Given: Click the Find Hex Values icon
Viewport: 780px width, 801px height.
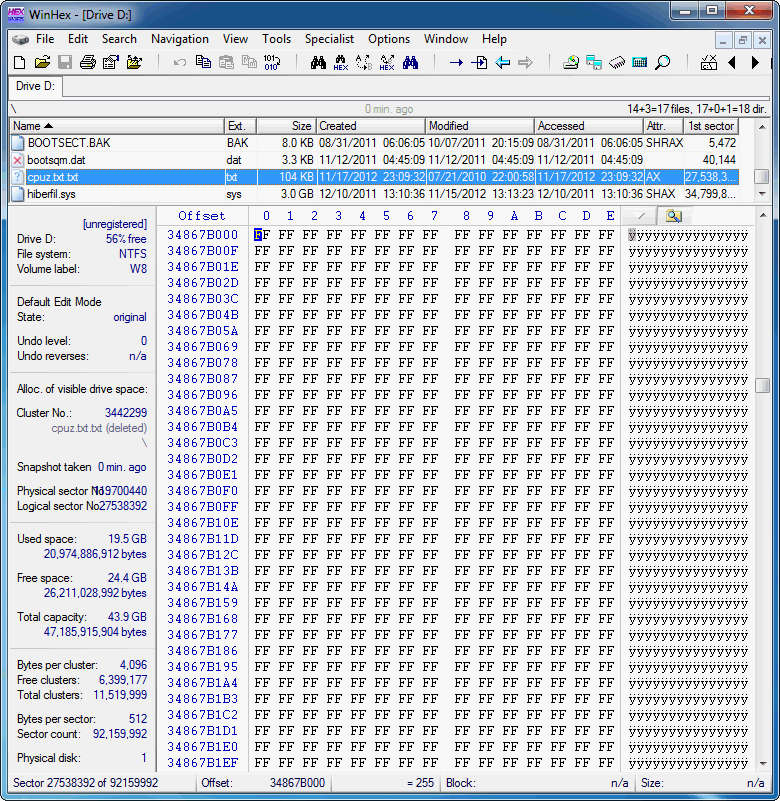Looking at the screenshot, I should click(341, 63).
